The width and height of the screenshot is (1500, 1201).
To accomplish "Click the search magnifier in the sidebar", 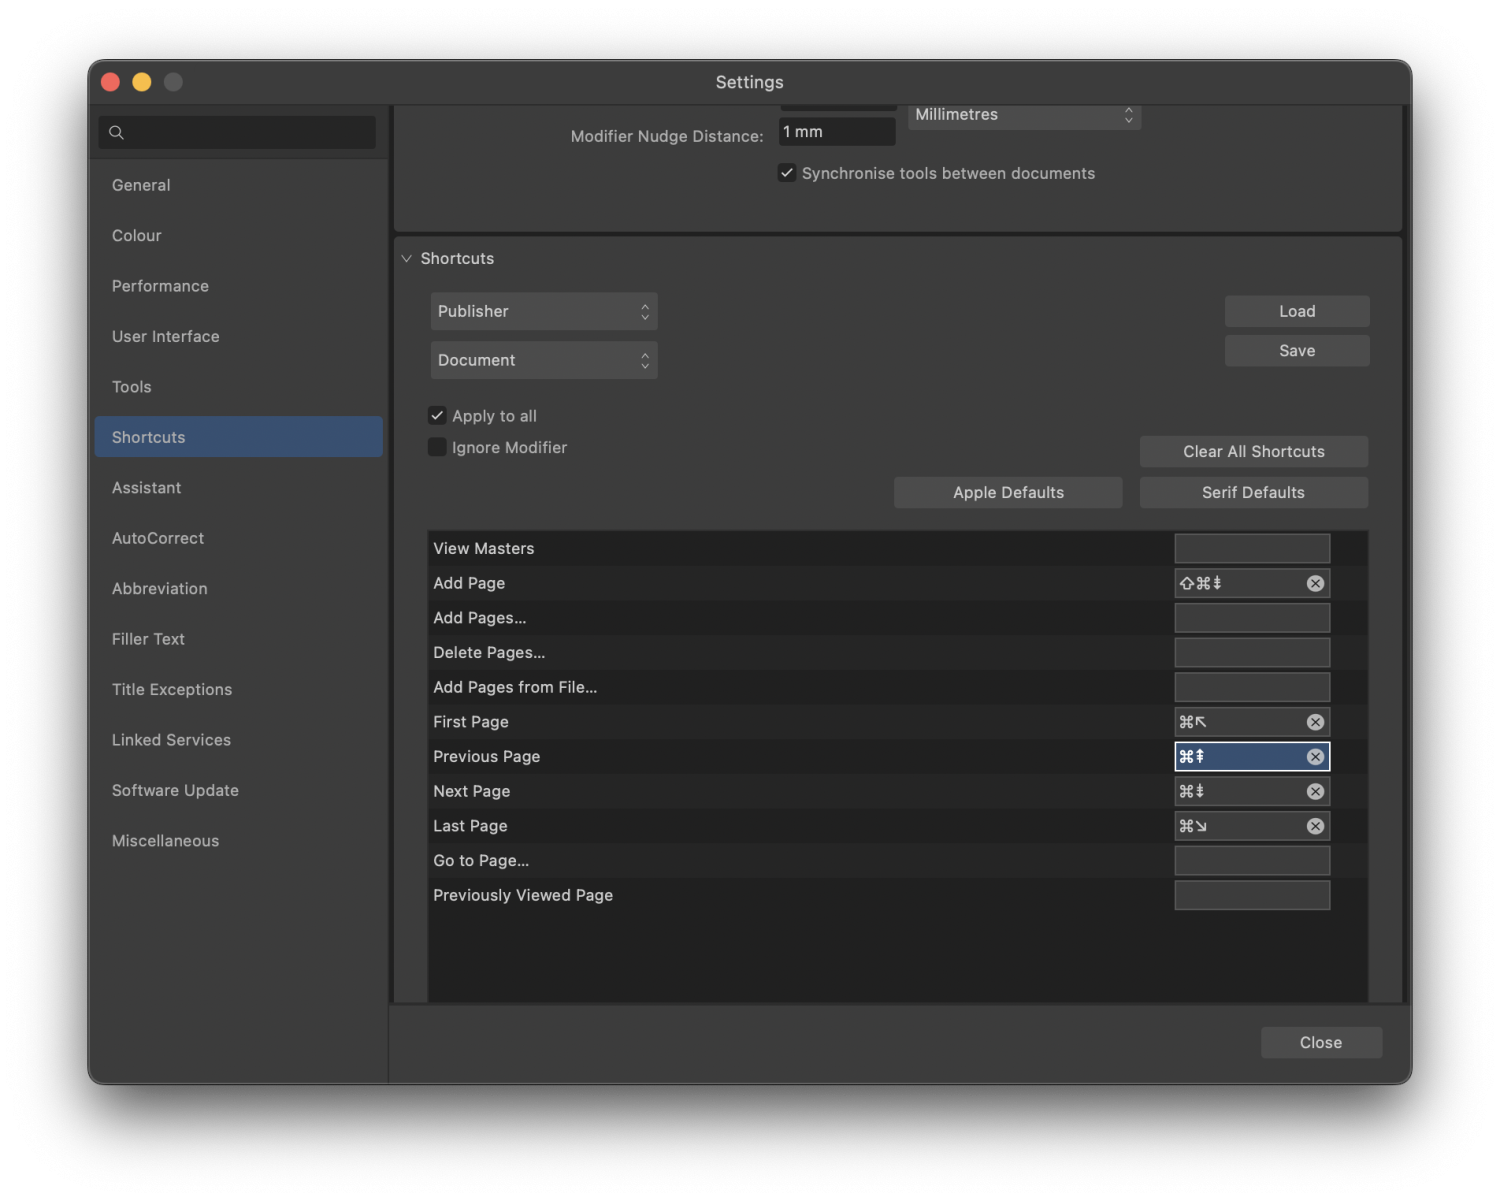I will pyautogui.click(x=116, y=132).
